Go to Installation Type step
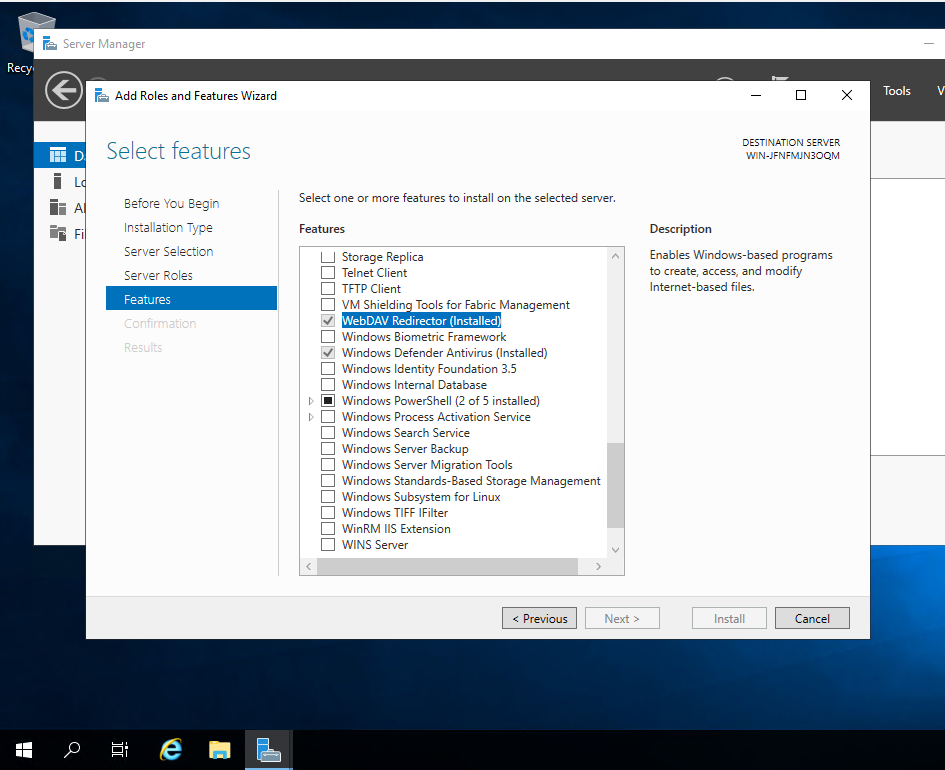 168,228
